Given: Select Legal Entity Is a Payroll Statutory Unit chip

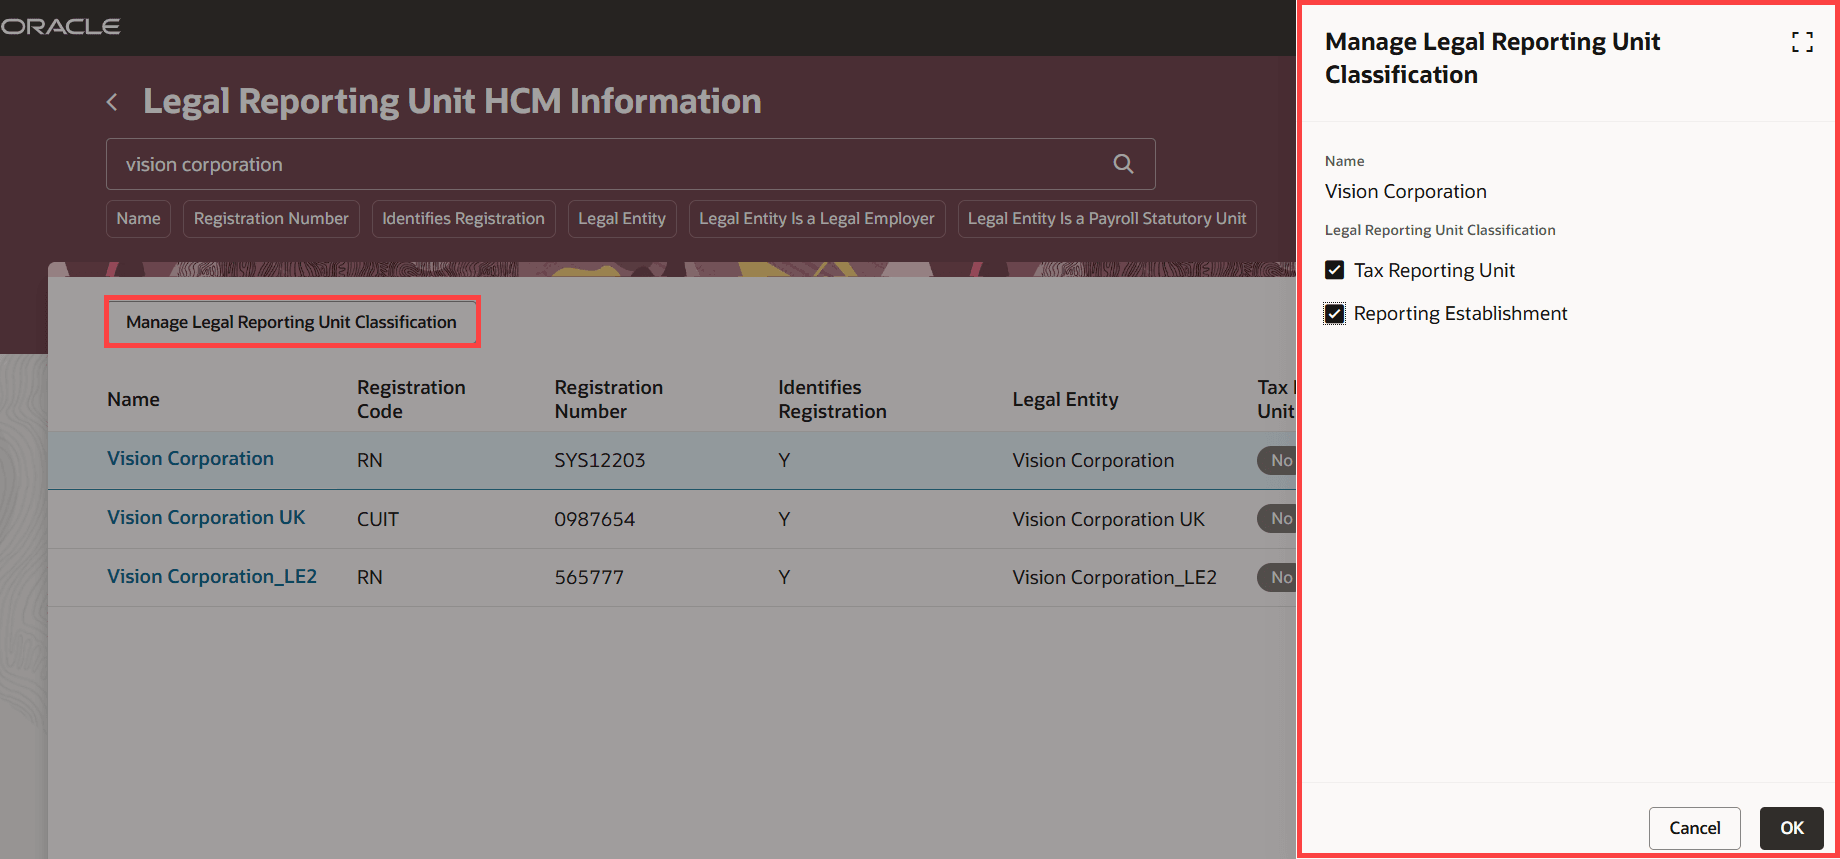Looking at the screenshot, I should click(1107, 219).
